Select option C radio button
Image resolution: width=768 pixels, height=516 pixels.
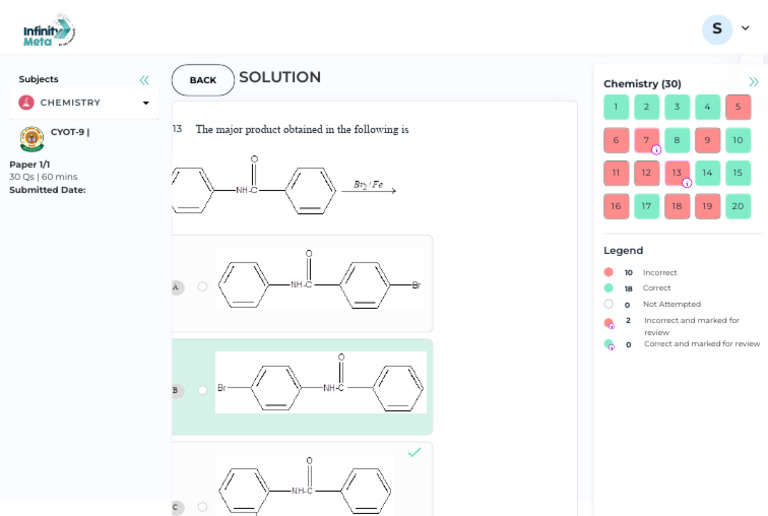click(202, 507)
